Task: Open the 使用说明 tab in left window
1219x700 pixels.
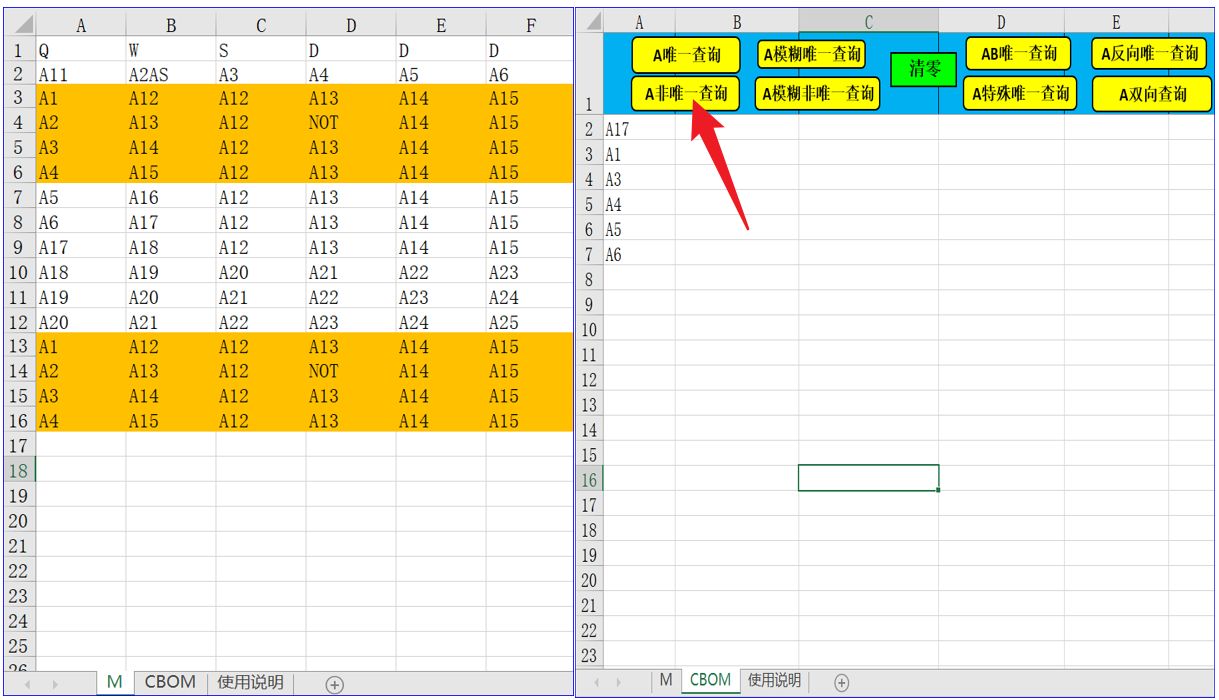Action: coord(250,682)
